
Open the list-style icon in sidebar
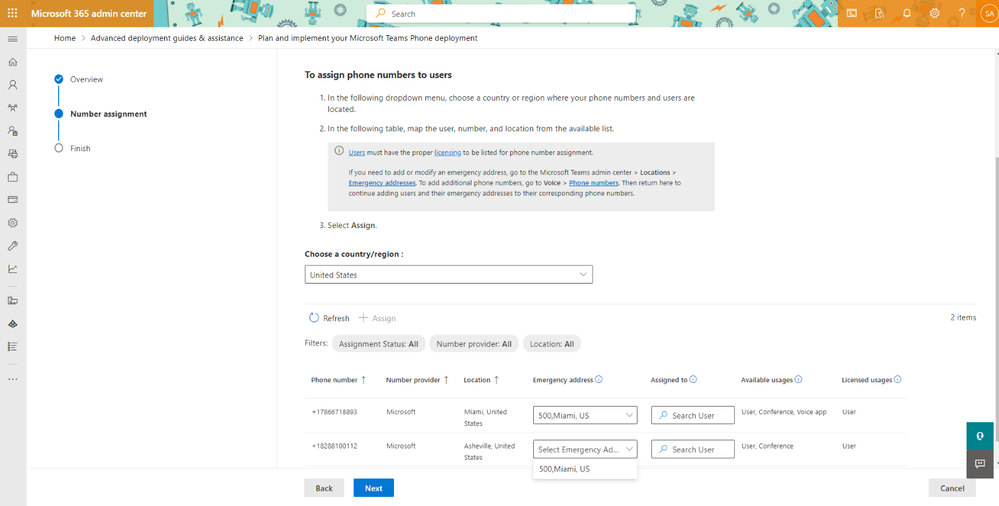[x=13, y=347]
